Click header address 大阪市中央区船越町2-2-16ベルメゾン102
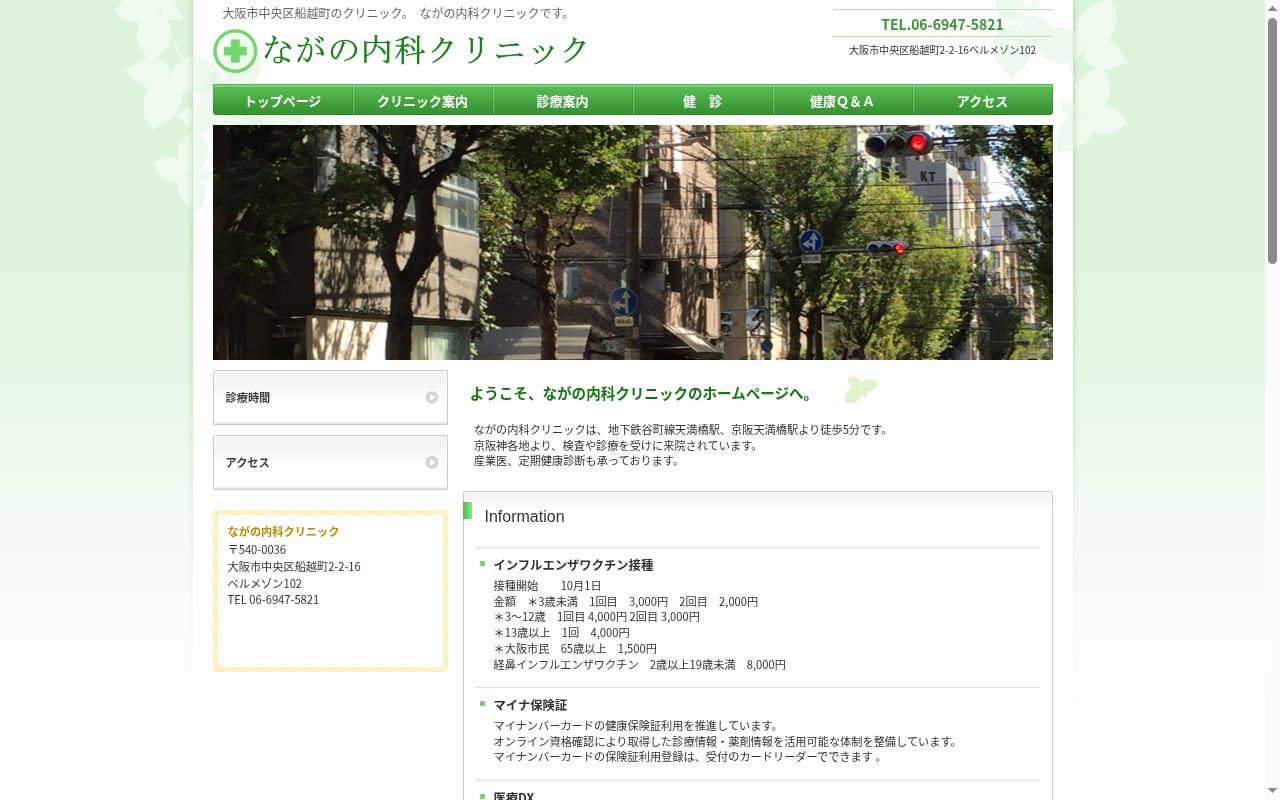 point(942,50)
